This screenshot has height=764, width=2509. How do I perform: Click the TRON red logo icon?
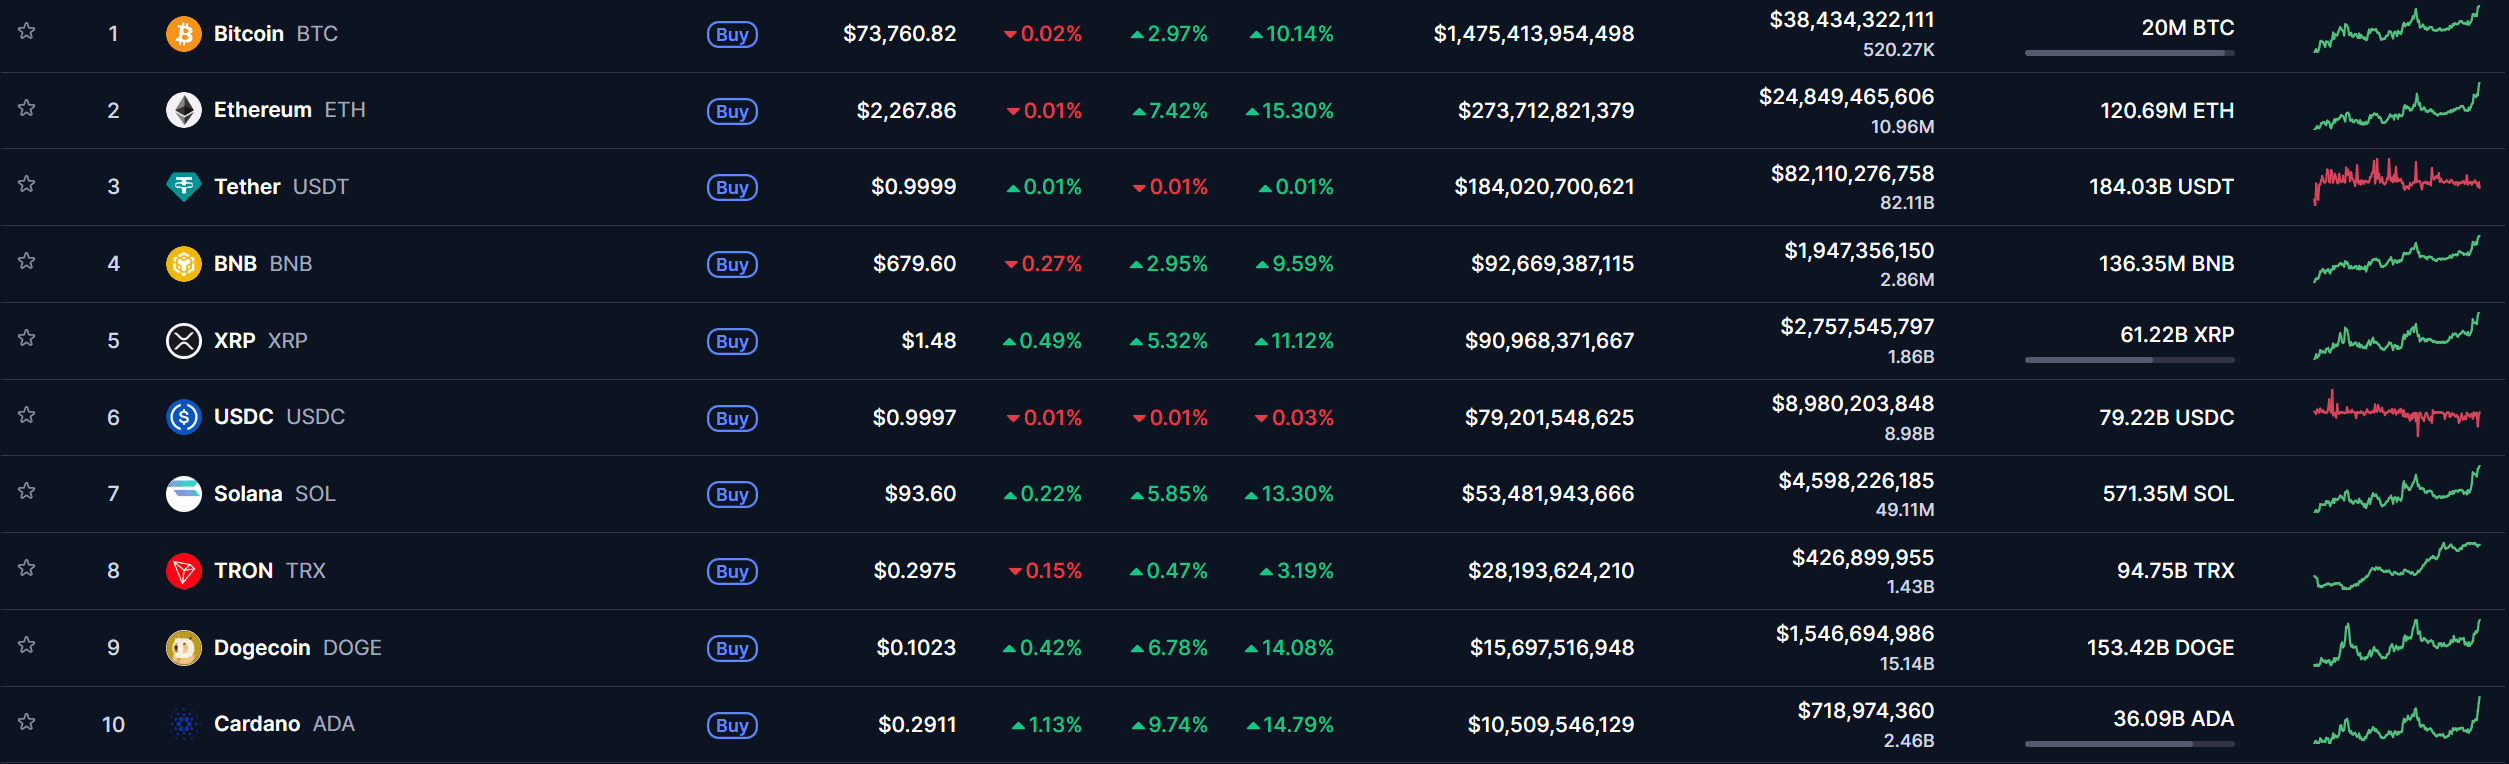tap(183, 571)
